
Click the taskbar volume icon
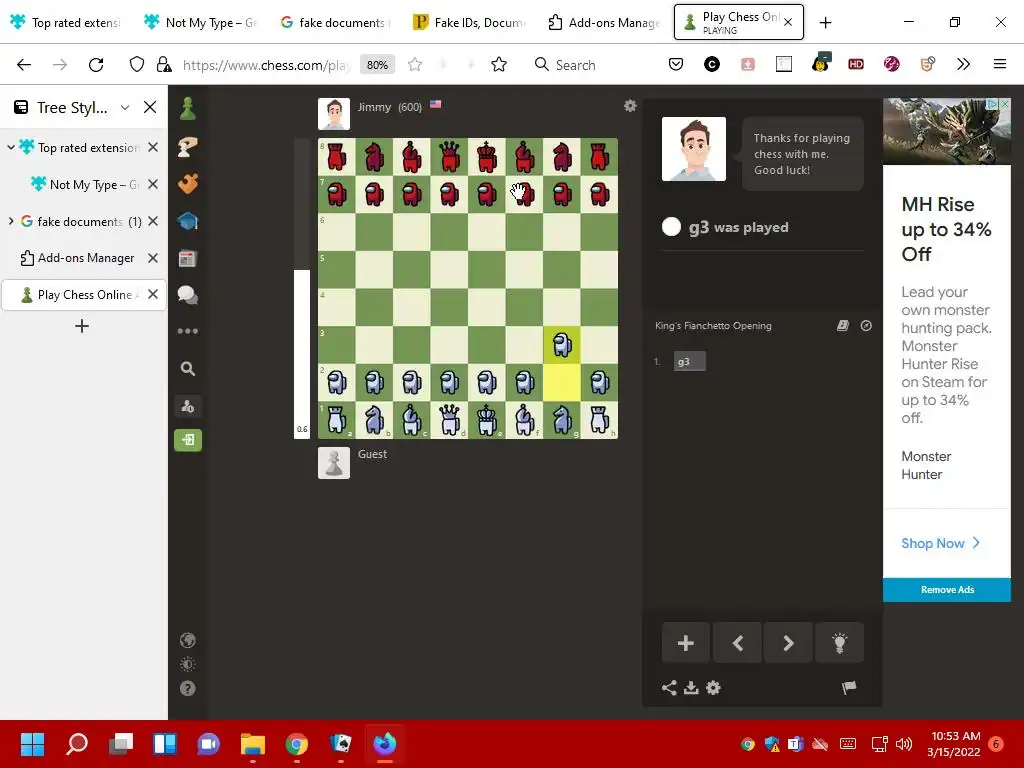pos(904,744)
